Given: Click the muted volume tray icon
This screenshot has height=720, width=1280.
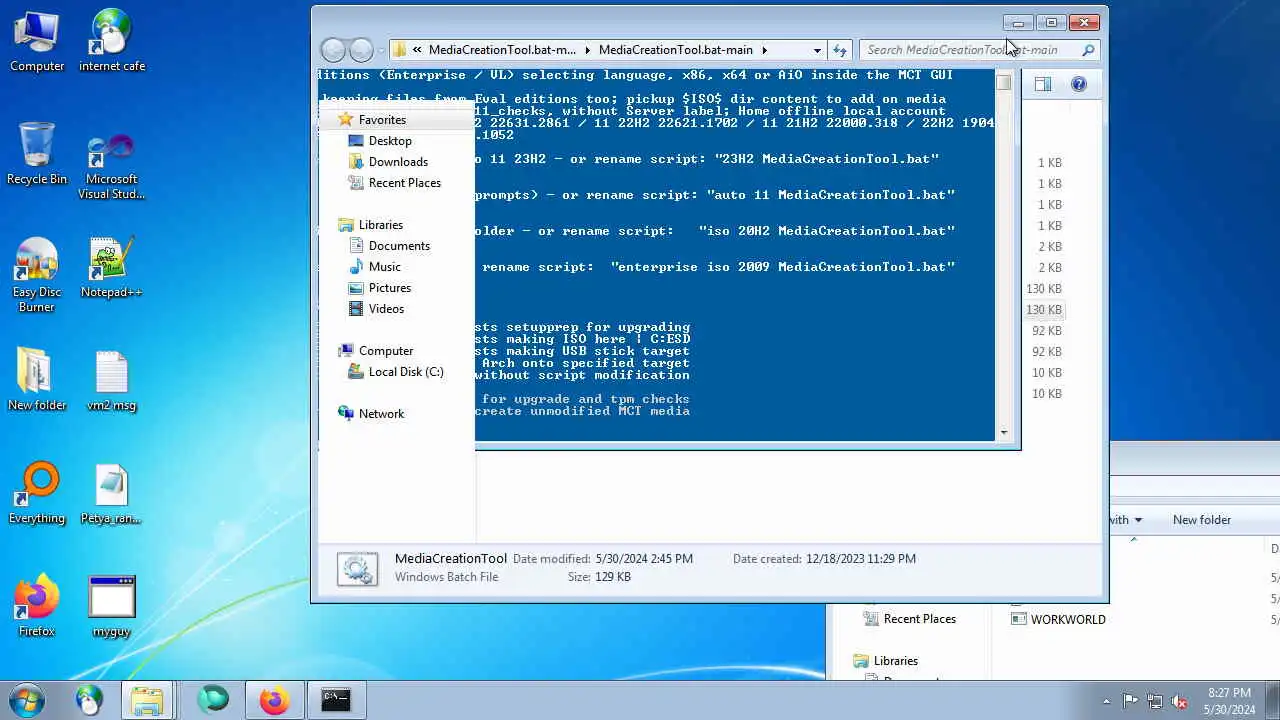Looking at the screenshot, I should tap(1180, 701).
